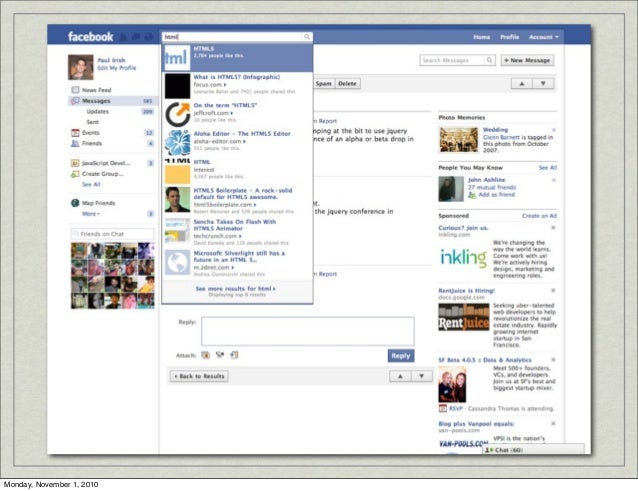Click the Friends icon in sidebar

pyautogui.click(x=75, y=143)
